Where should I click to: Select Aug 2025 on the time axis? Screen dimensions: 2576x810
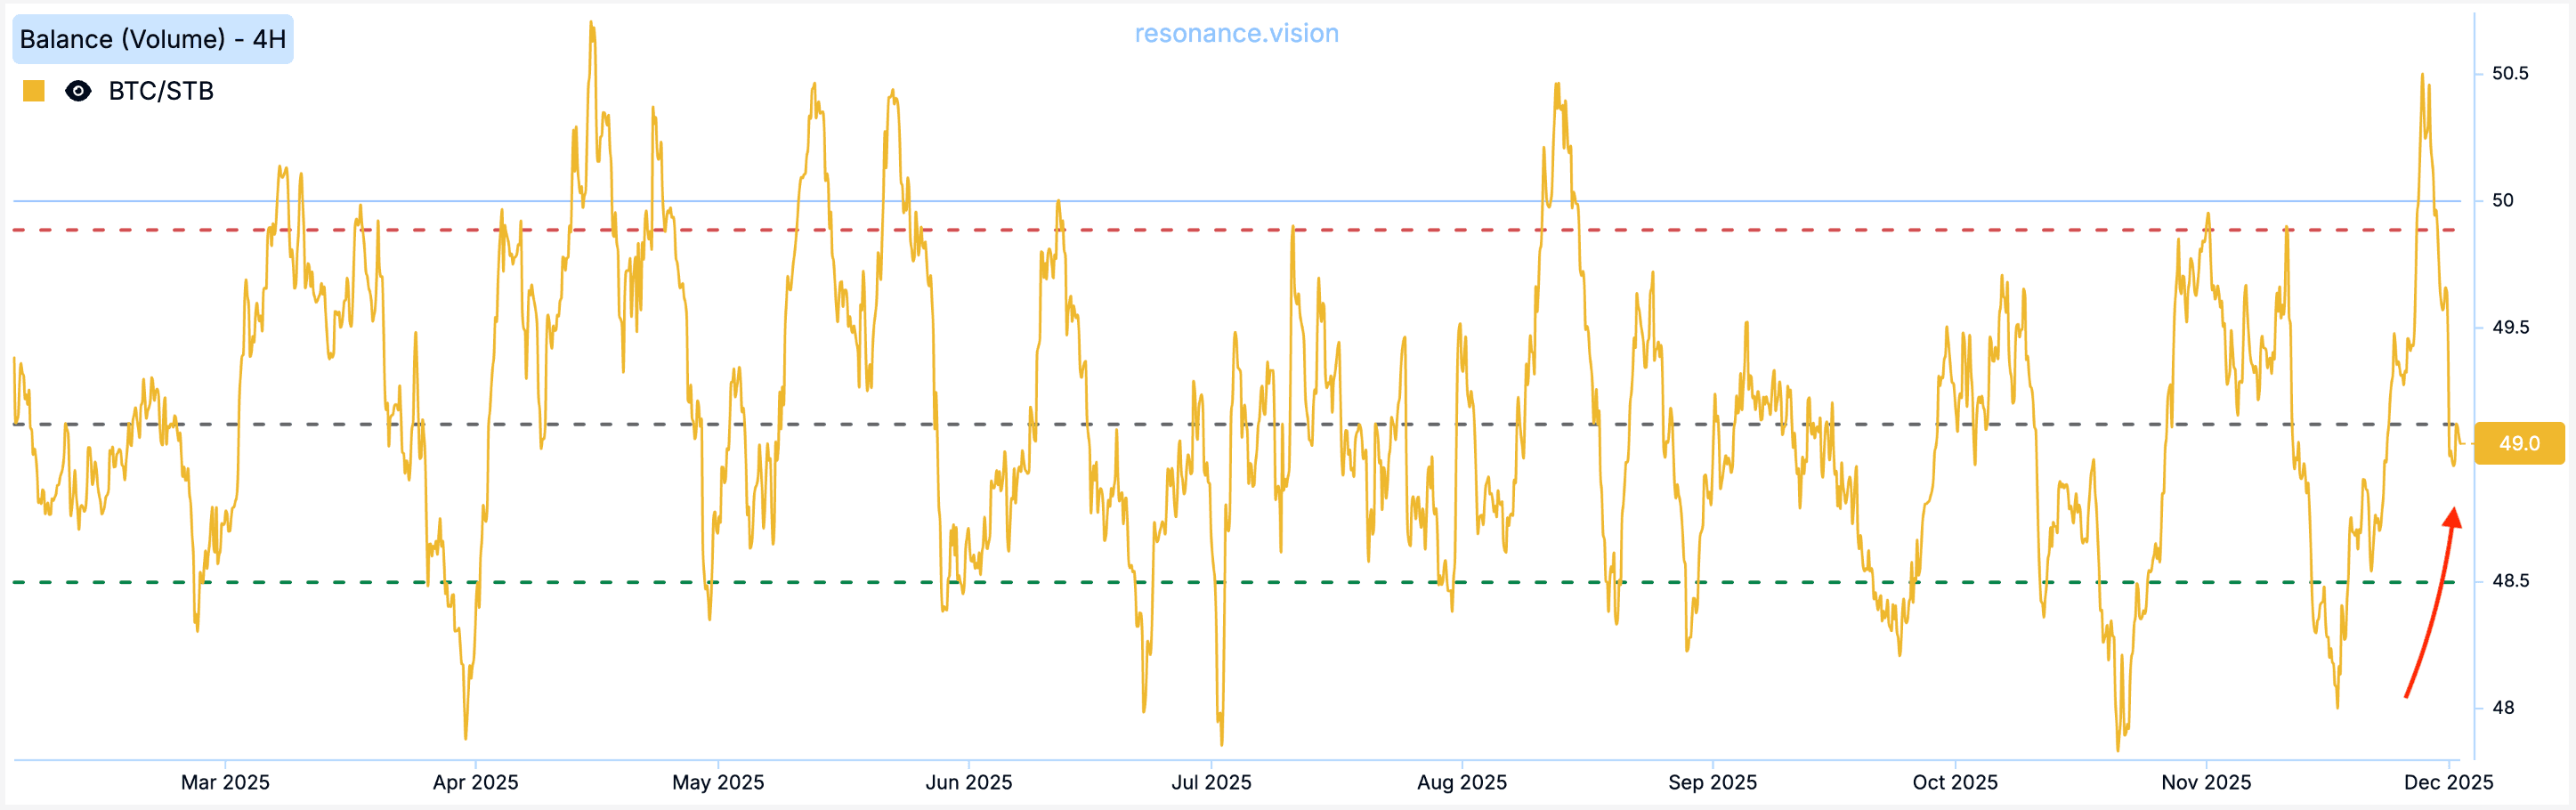click(1461, 782)
